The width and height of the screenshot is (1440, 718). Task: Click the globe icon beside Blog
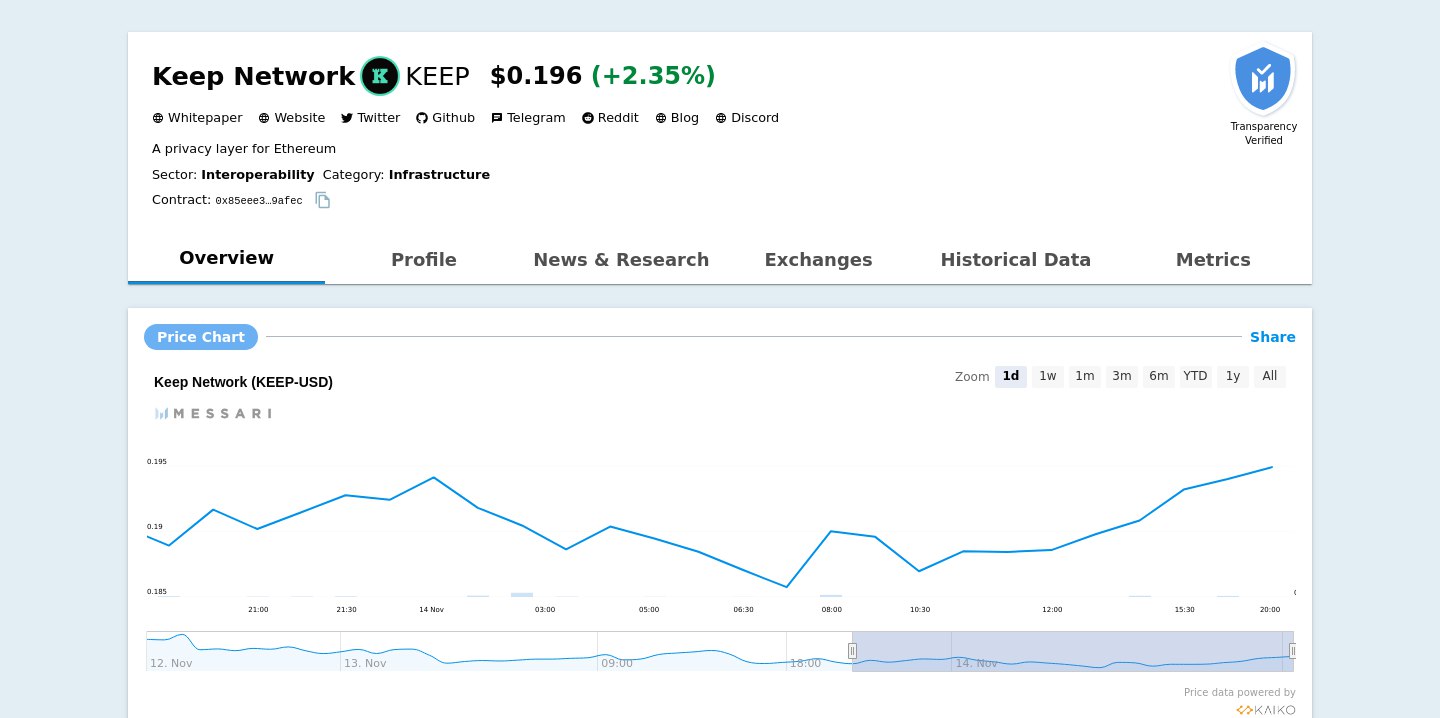click(x=661, y=118)
